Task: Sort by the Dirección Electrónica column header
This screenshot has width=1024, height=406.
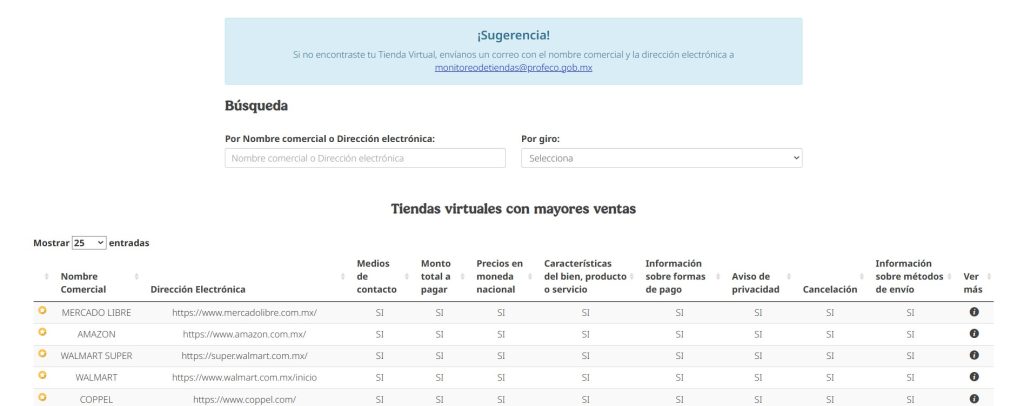Action: [198, 289]
